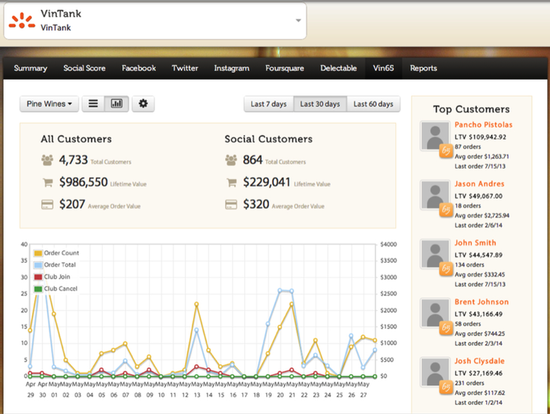The width and height of the screenshot is (550, 414).
Task: Switch to the Delectable tab
Action: click(x=338, y=68)
